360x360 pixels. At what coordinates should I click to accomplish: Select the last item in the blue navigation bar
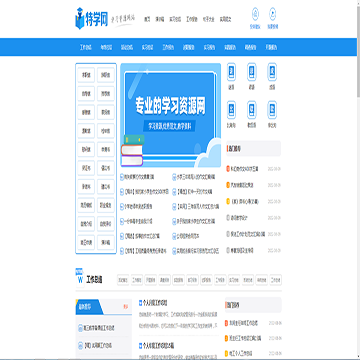pyautogui.click(x=271, y=47)
